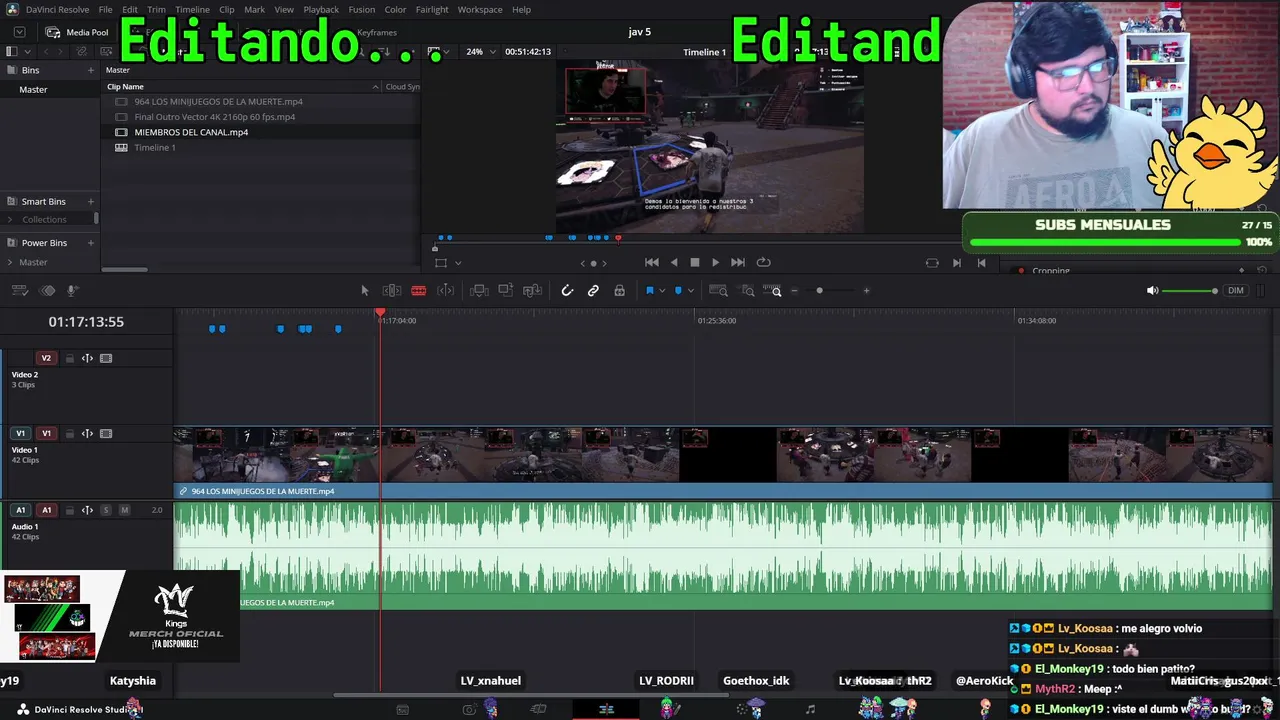Click the V2 destination track button
The width and height of the screenshot is (1280, 720).
pyautogui.click(x=46, y=358)
